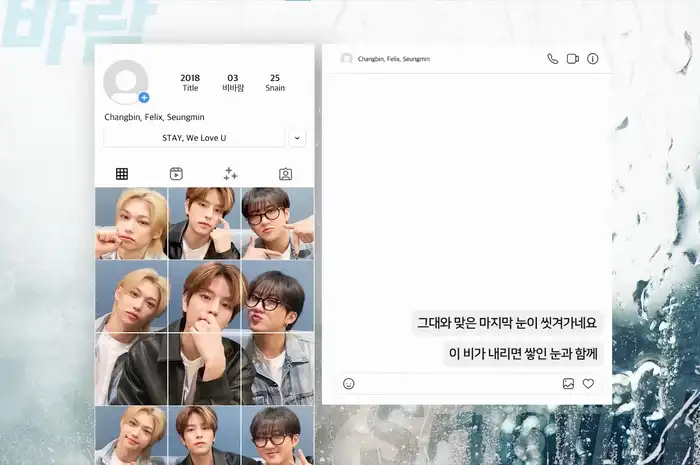
Task: Switch to the reels video tab
Action: pos(176,174)
